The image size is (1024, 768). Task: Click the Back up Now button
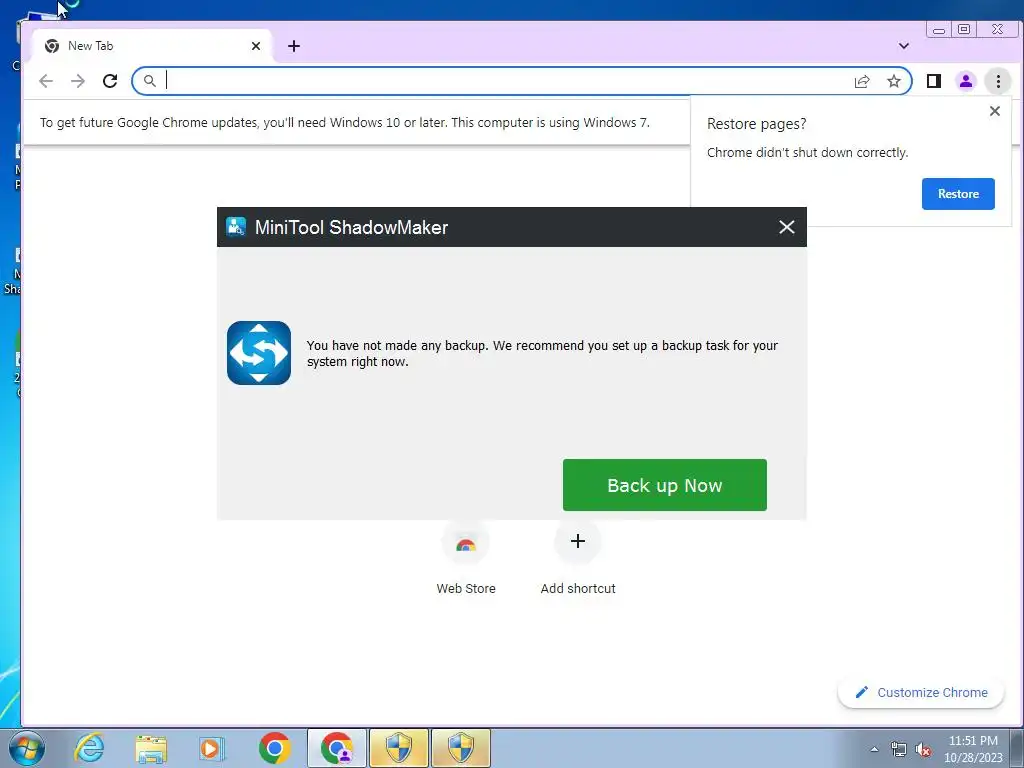tap(664, 485)
